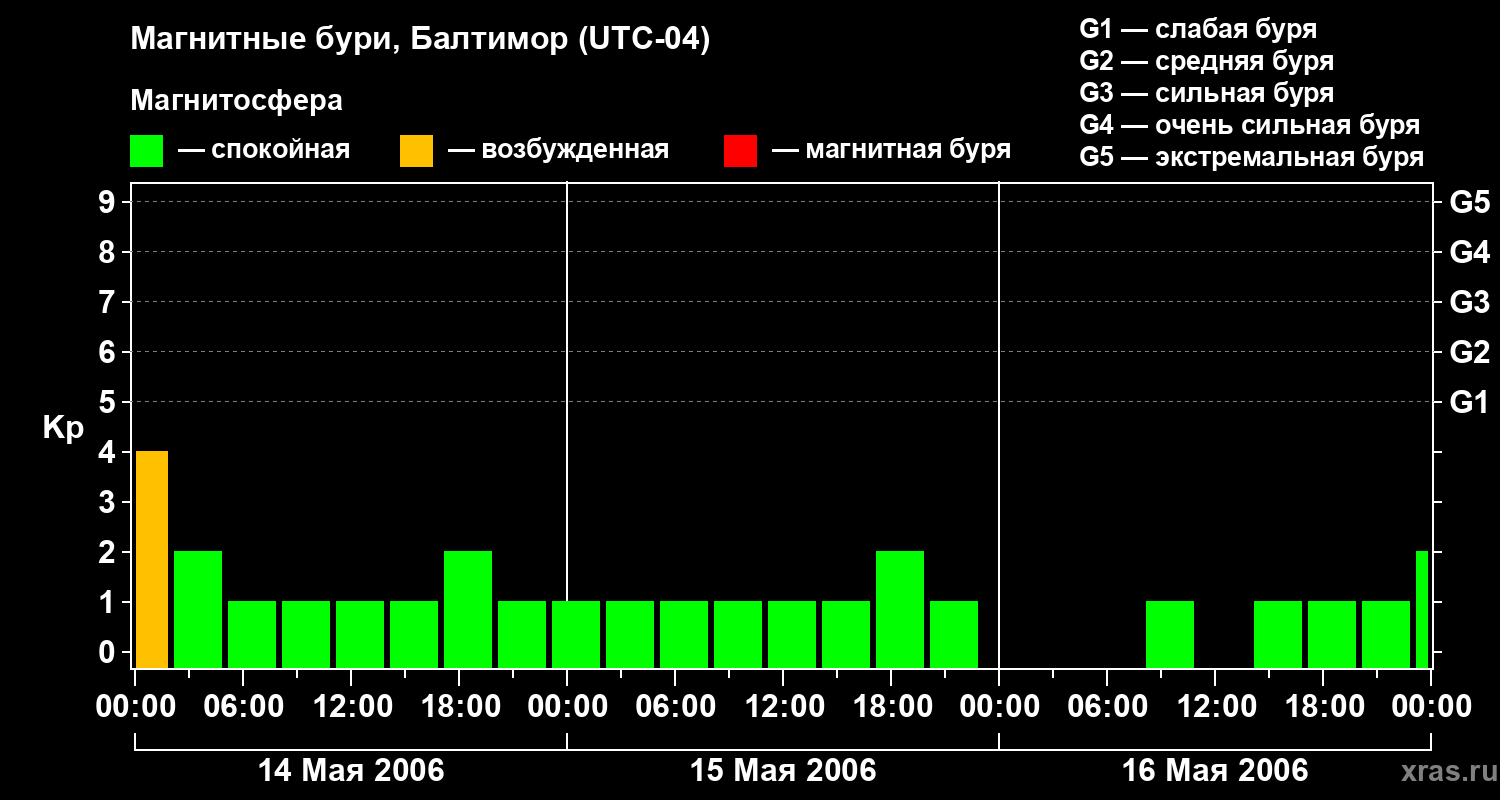
Task: Click the 'Магнитосфера' heading
Action: pyautogui.click(x=236, y=101)
